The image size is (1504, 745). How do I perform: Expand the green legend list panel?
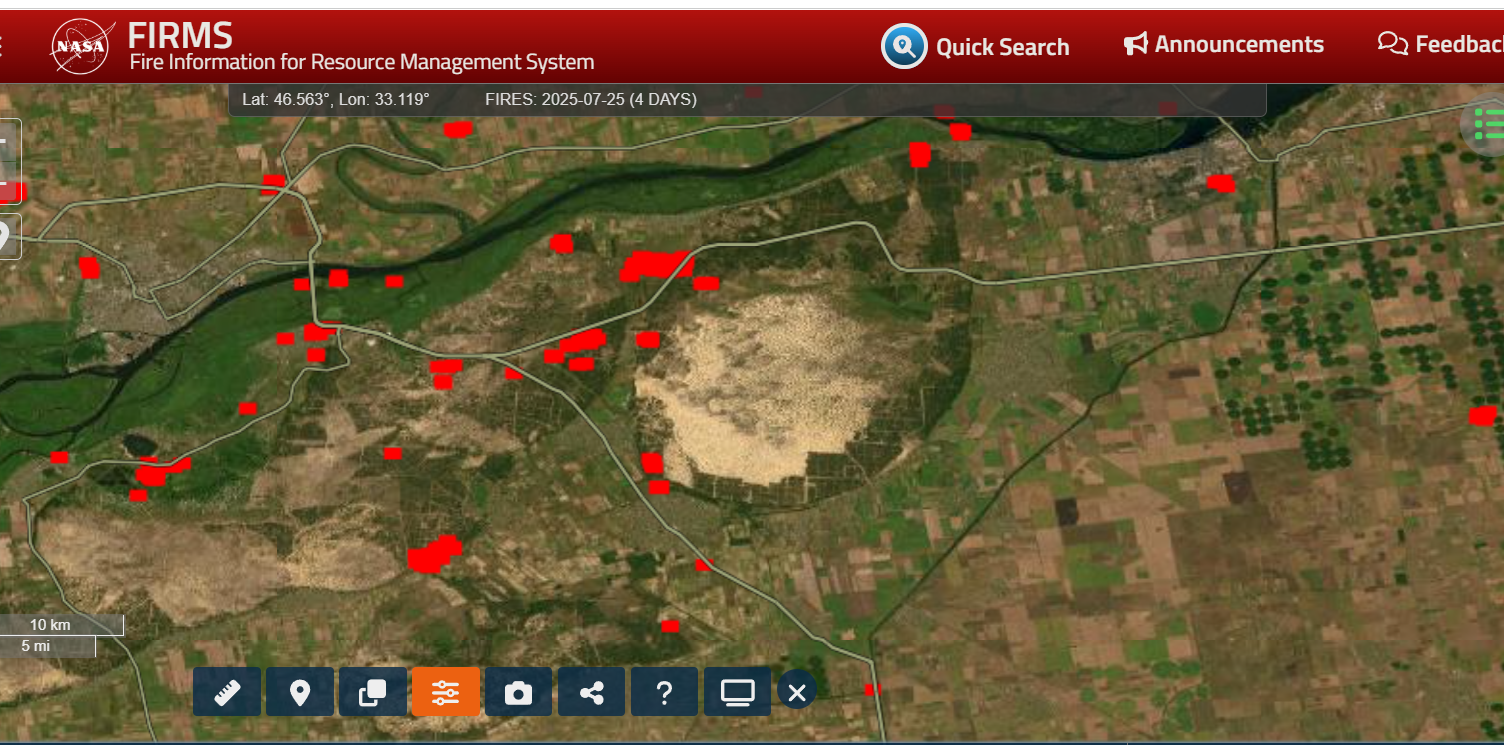pos(1488,125)
